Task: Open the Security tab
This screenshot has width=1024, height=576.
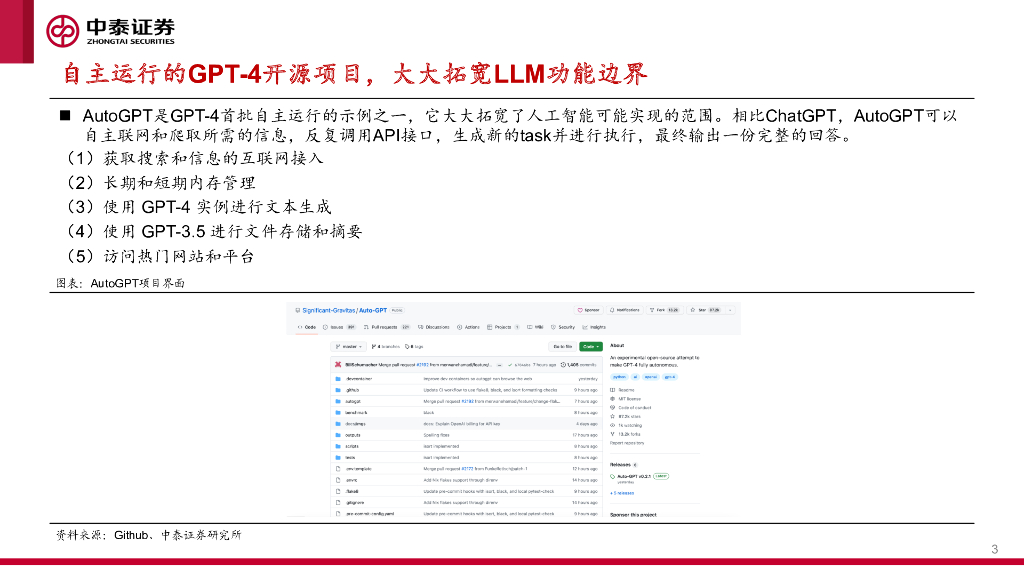Action: click(x=563, y=327)
